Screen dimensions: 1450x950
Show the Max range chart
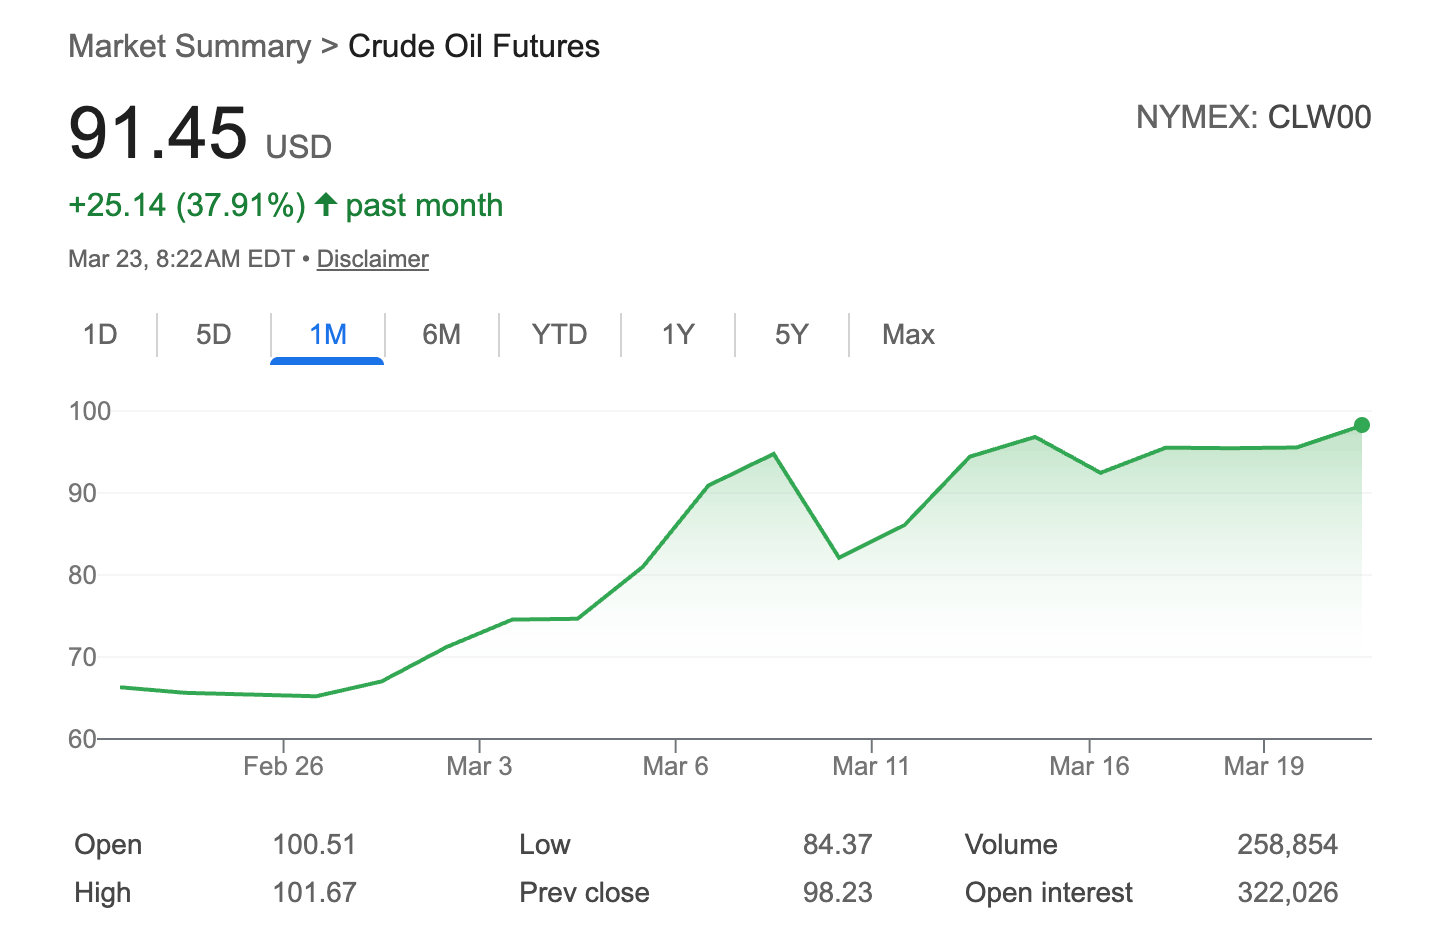[x=908, y=334]
